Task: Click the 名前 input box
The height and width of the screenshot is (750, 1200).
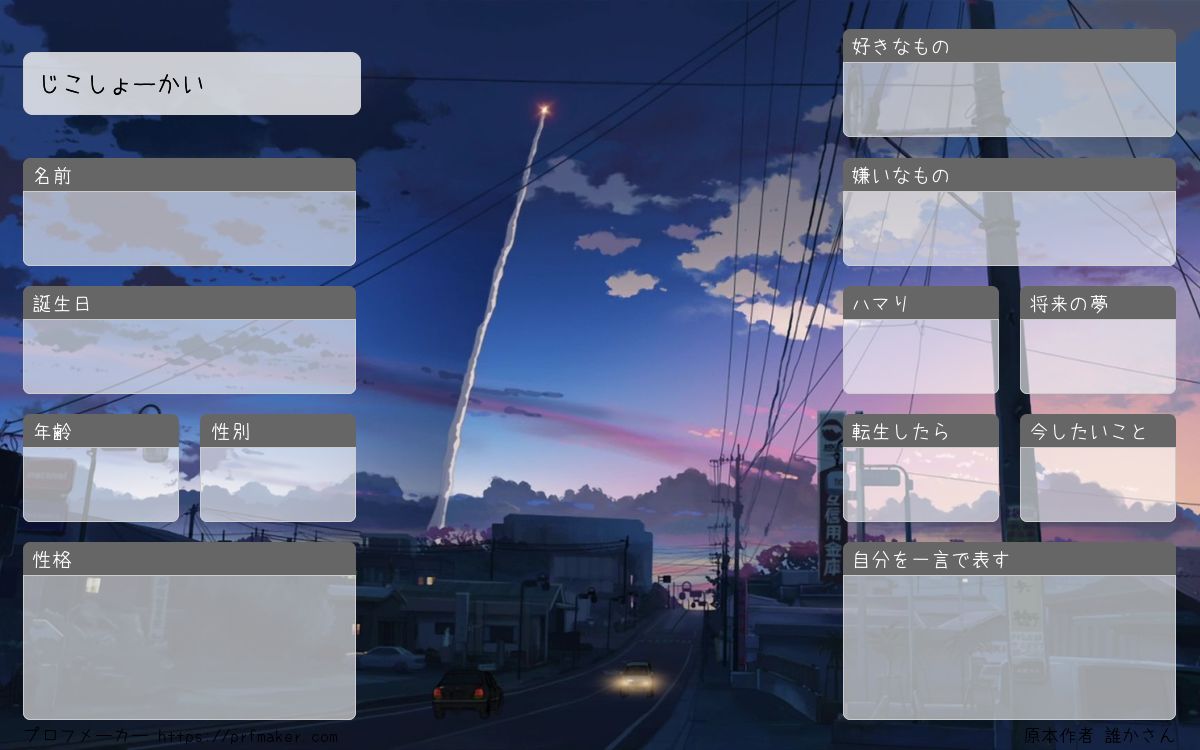Action: (x=189, y=228)
